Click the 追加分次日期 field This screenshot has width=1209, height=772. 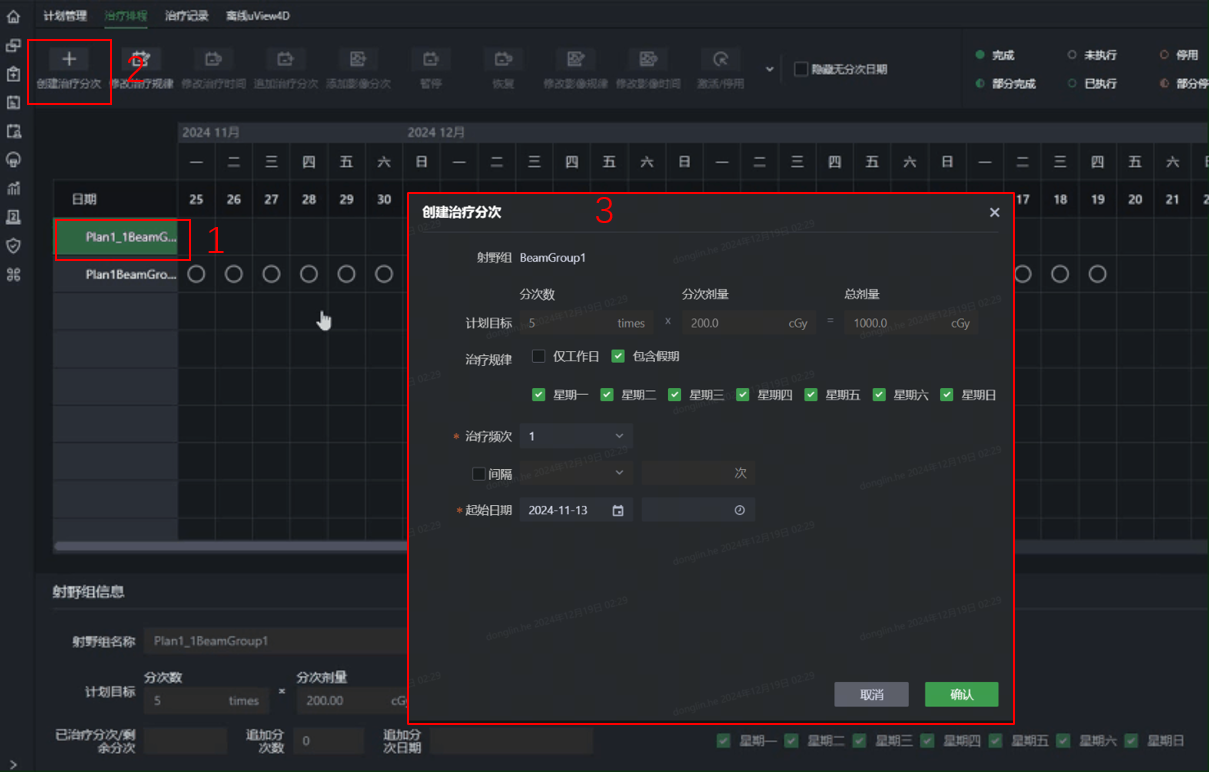[x=512, y=741]
